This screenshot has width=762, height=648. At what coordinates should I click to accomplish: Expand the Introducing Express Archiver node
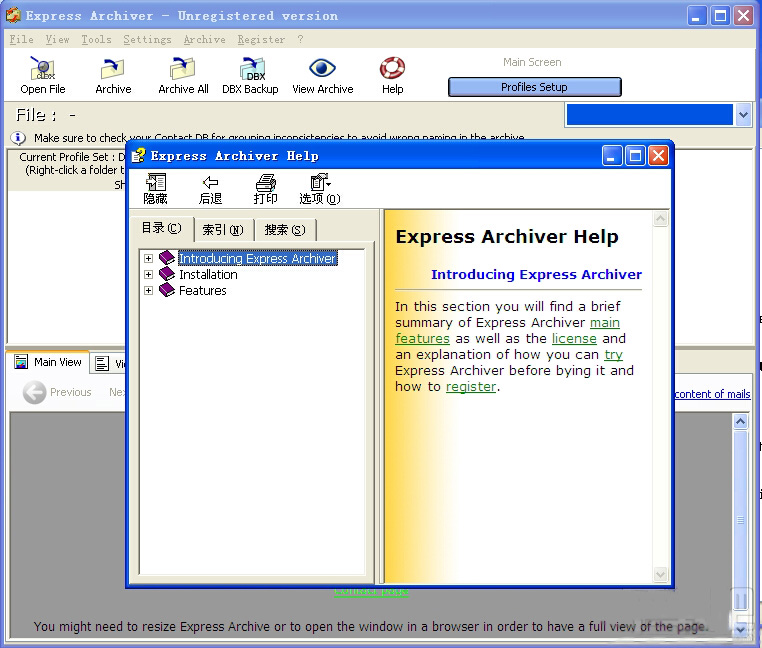point(148,258)
